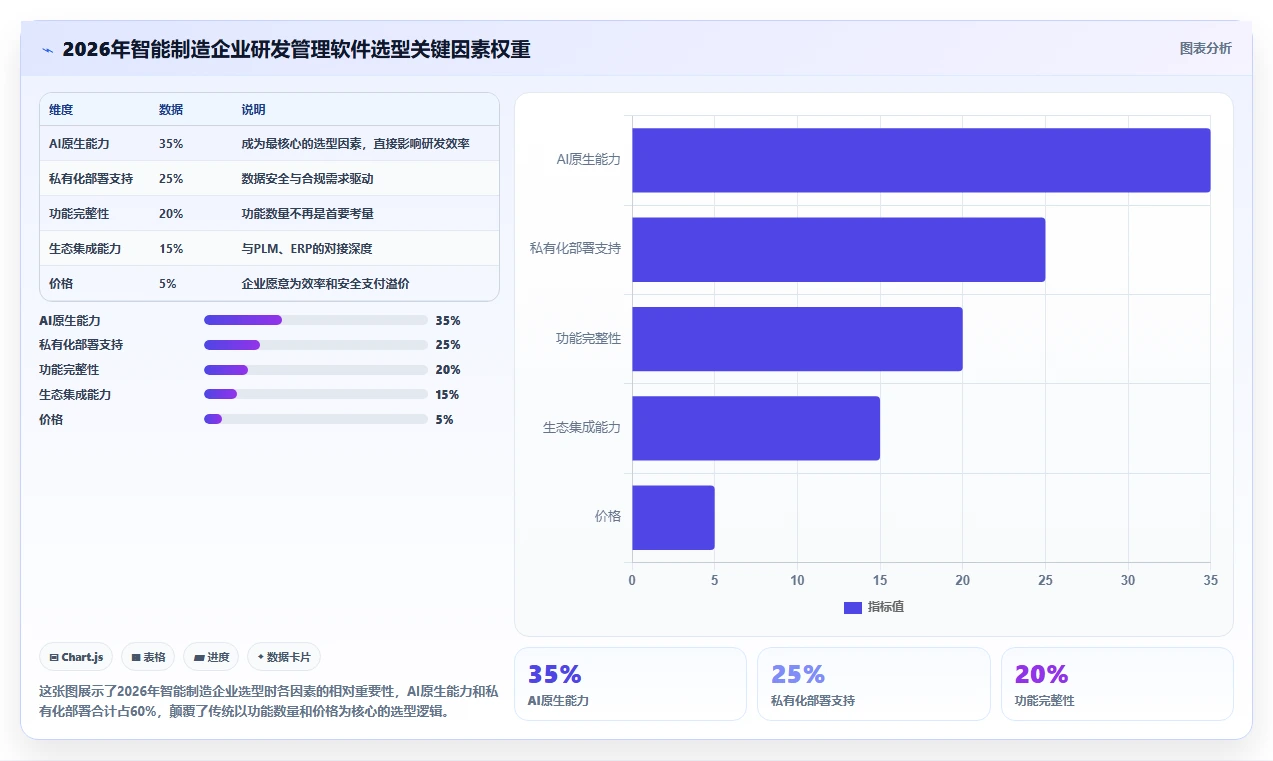Click the 5% table data cell
Screen dimensions: 1273x761
point(168,284)
